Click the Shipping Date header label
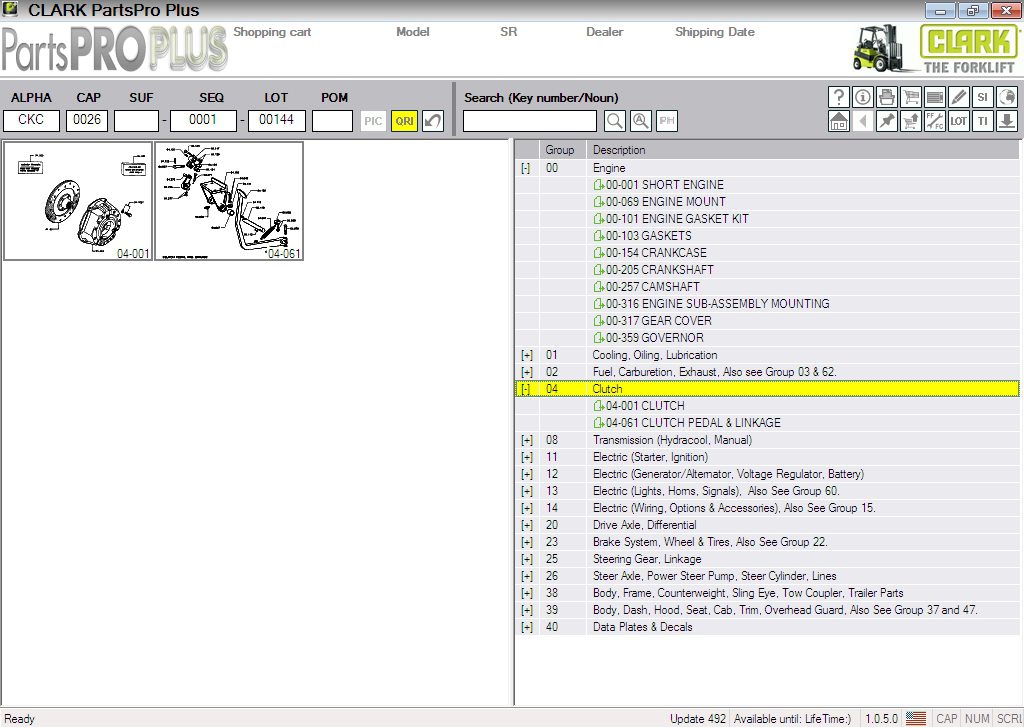This screenshot has height=728, width=1024. 715,32
